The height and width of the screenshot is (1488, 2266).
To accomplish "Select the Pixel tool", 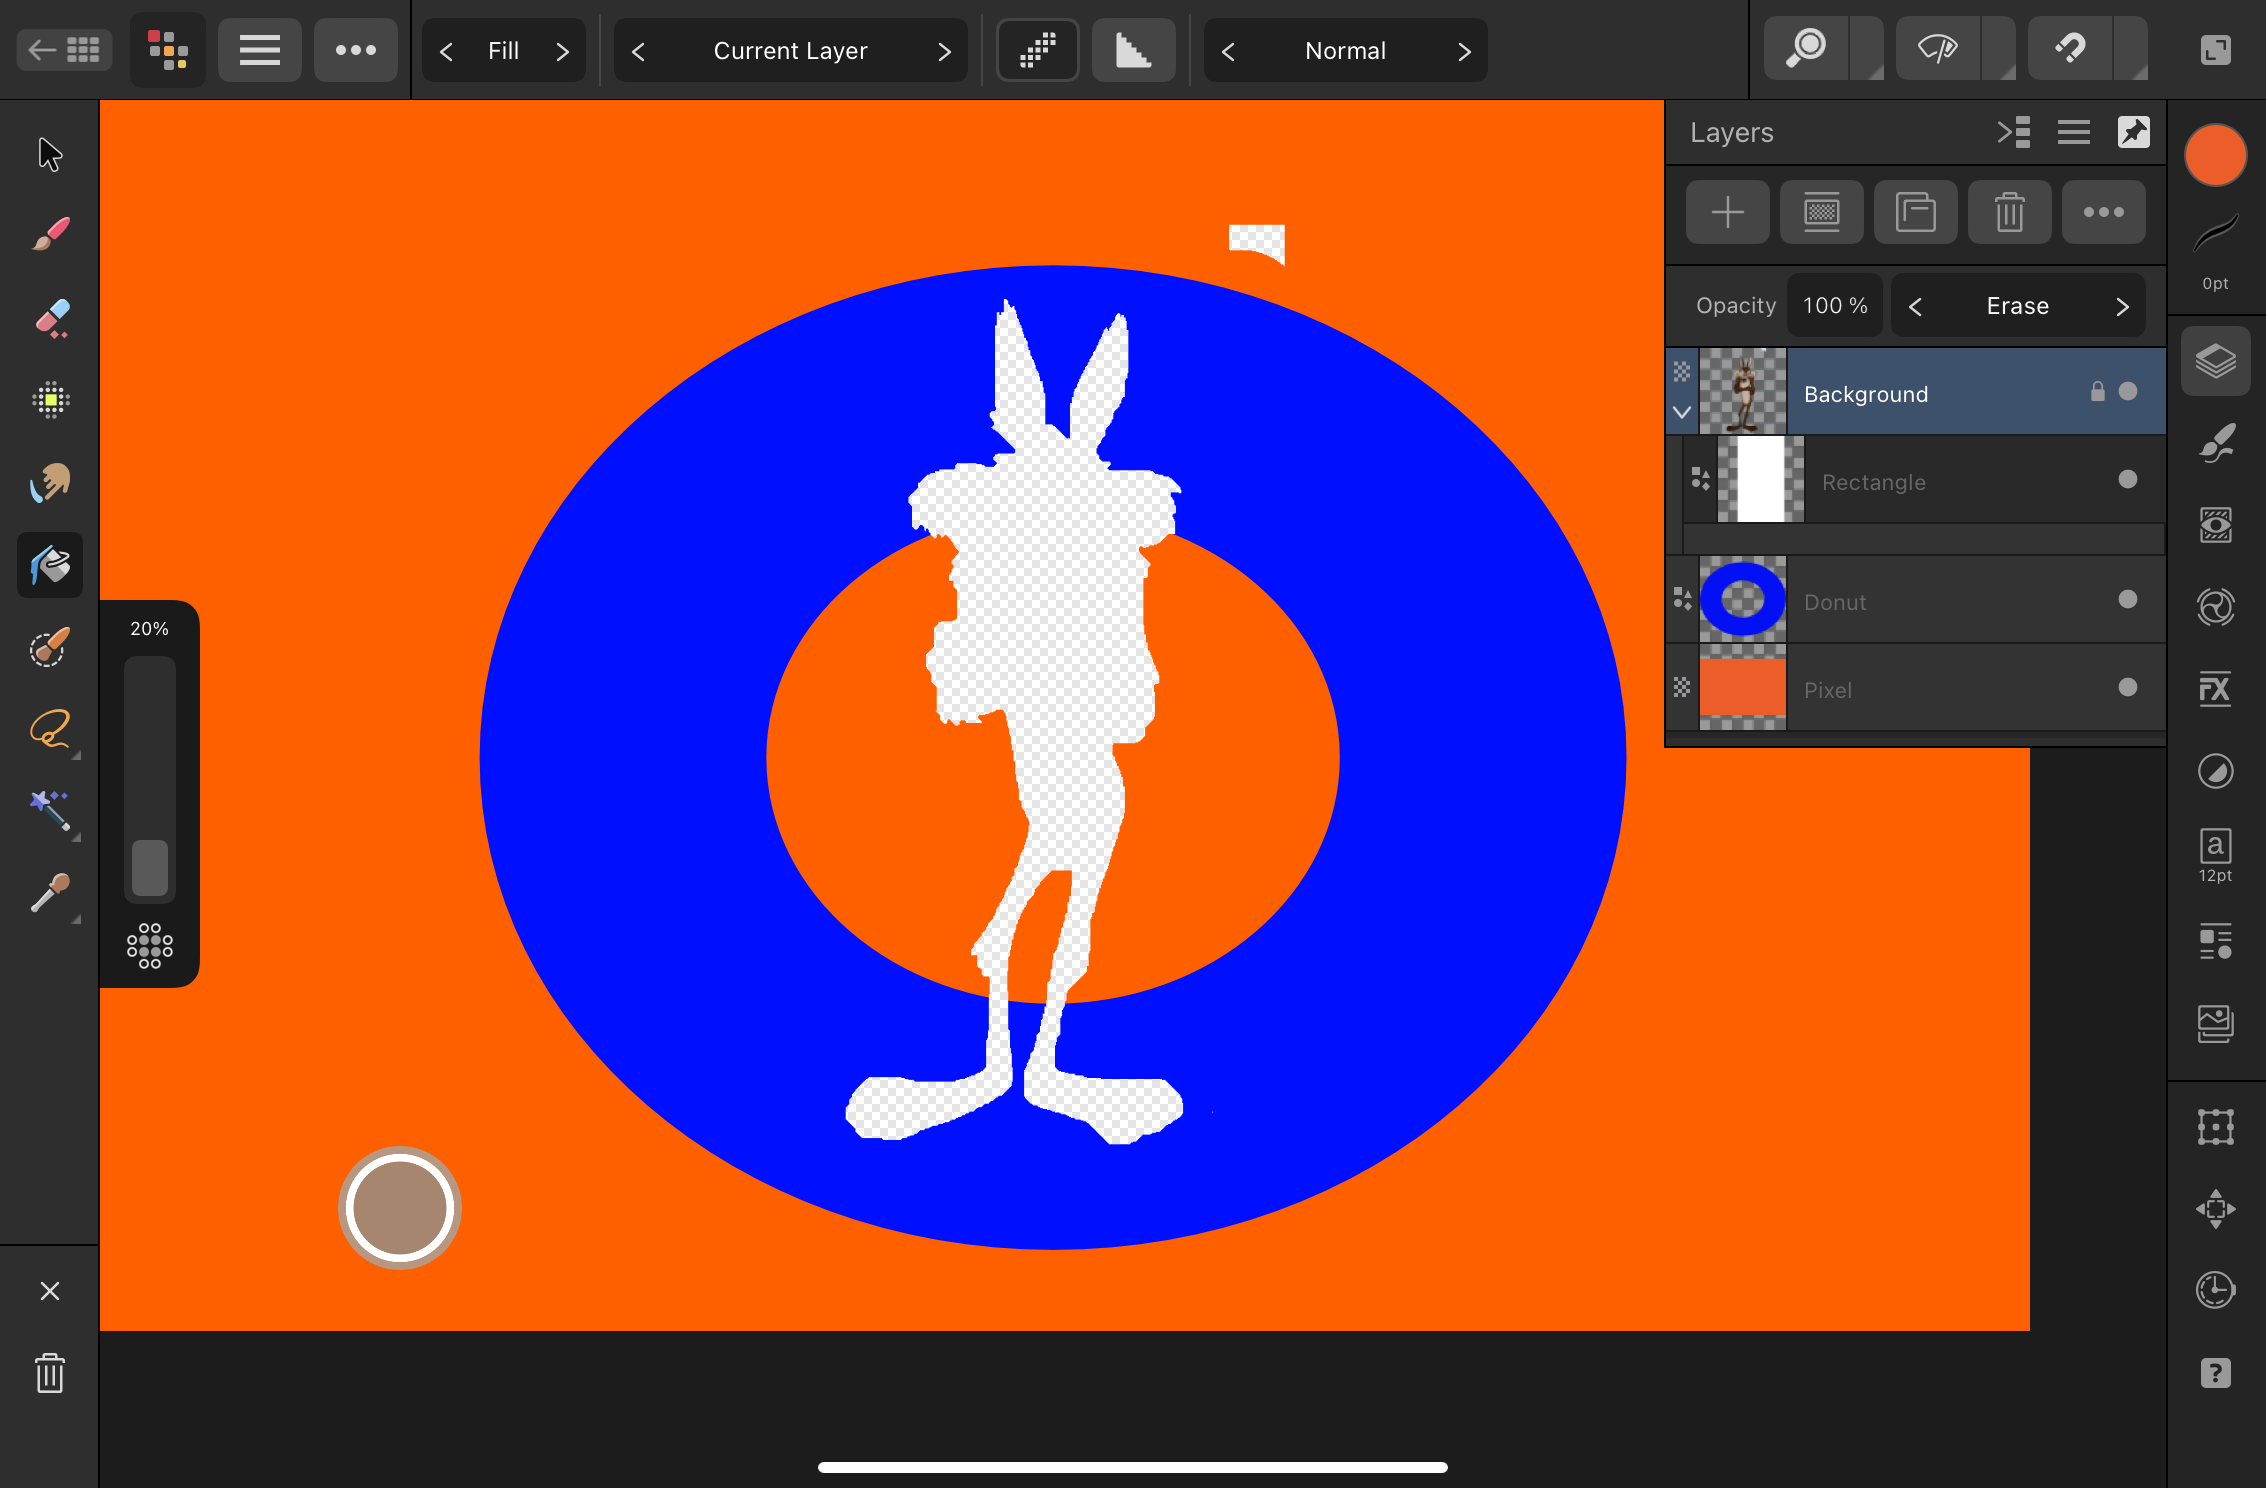I will (50, 400).
